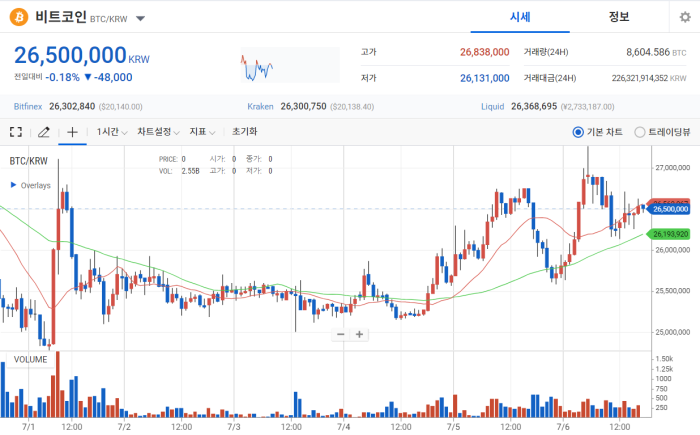Switch to the 정보 tab

pyautogui.click(x=619, y=17)
